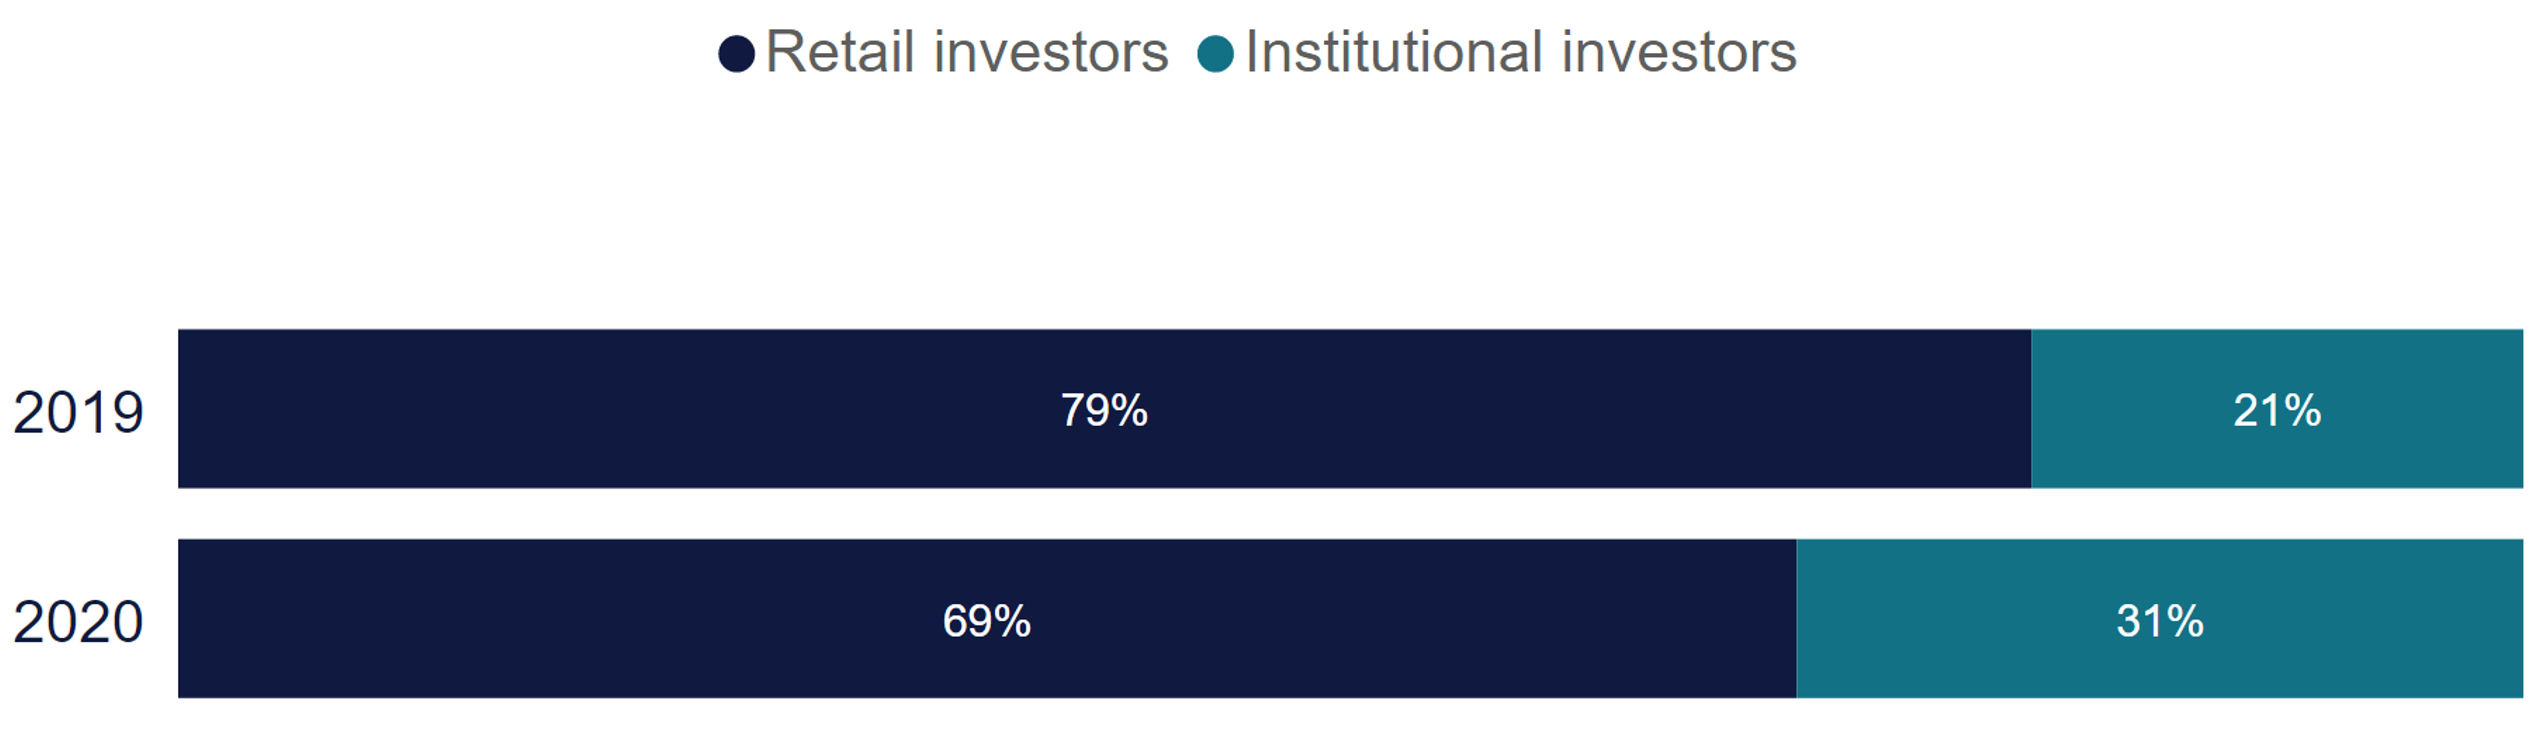This screenshot has width=2548, height=738.
Task: Click the 2019 retail investors bar segment
Action: click(x=1104, y=408)
